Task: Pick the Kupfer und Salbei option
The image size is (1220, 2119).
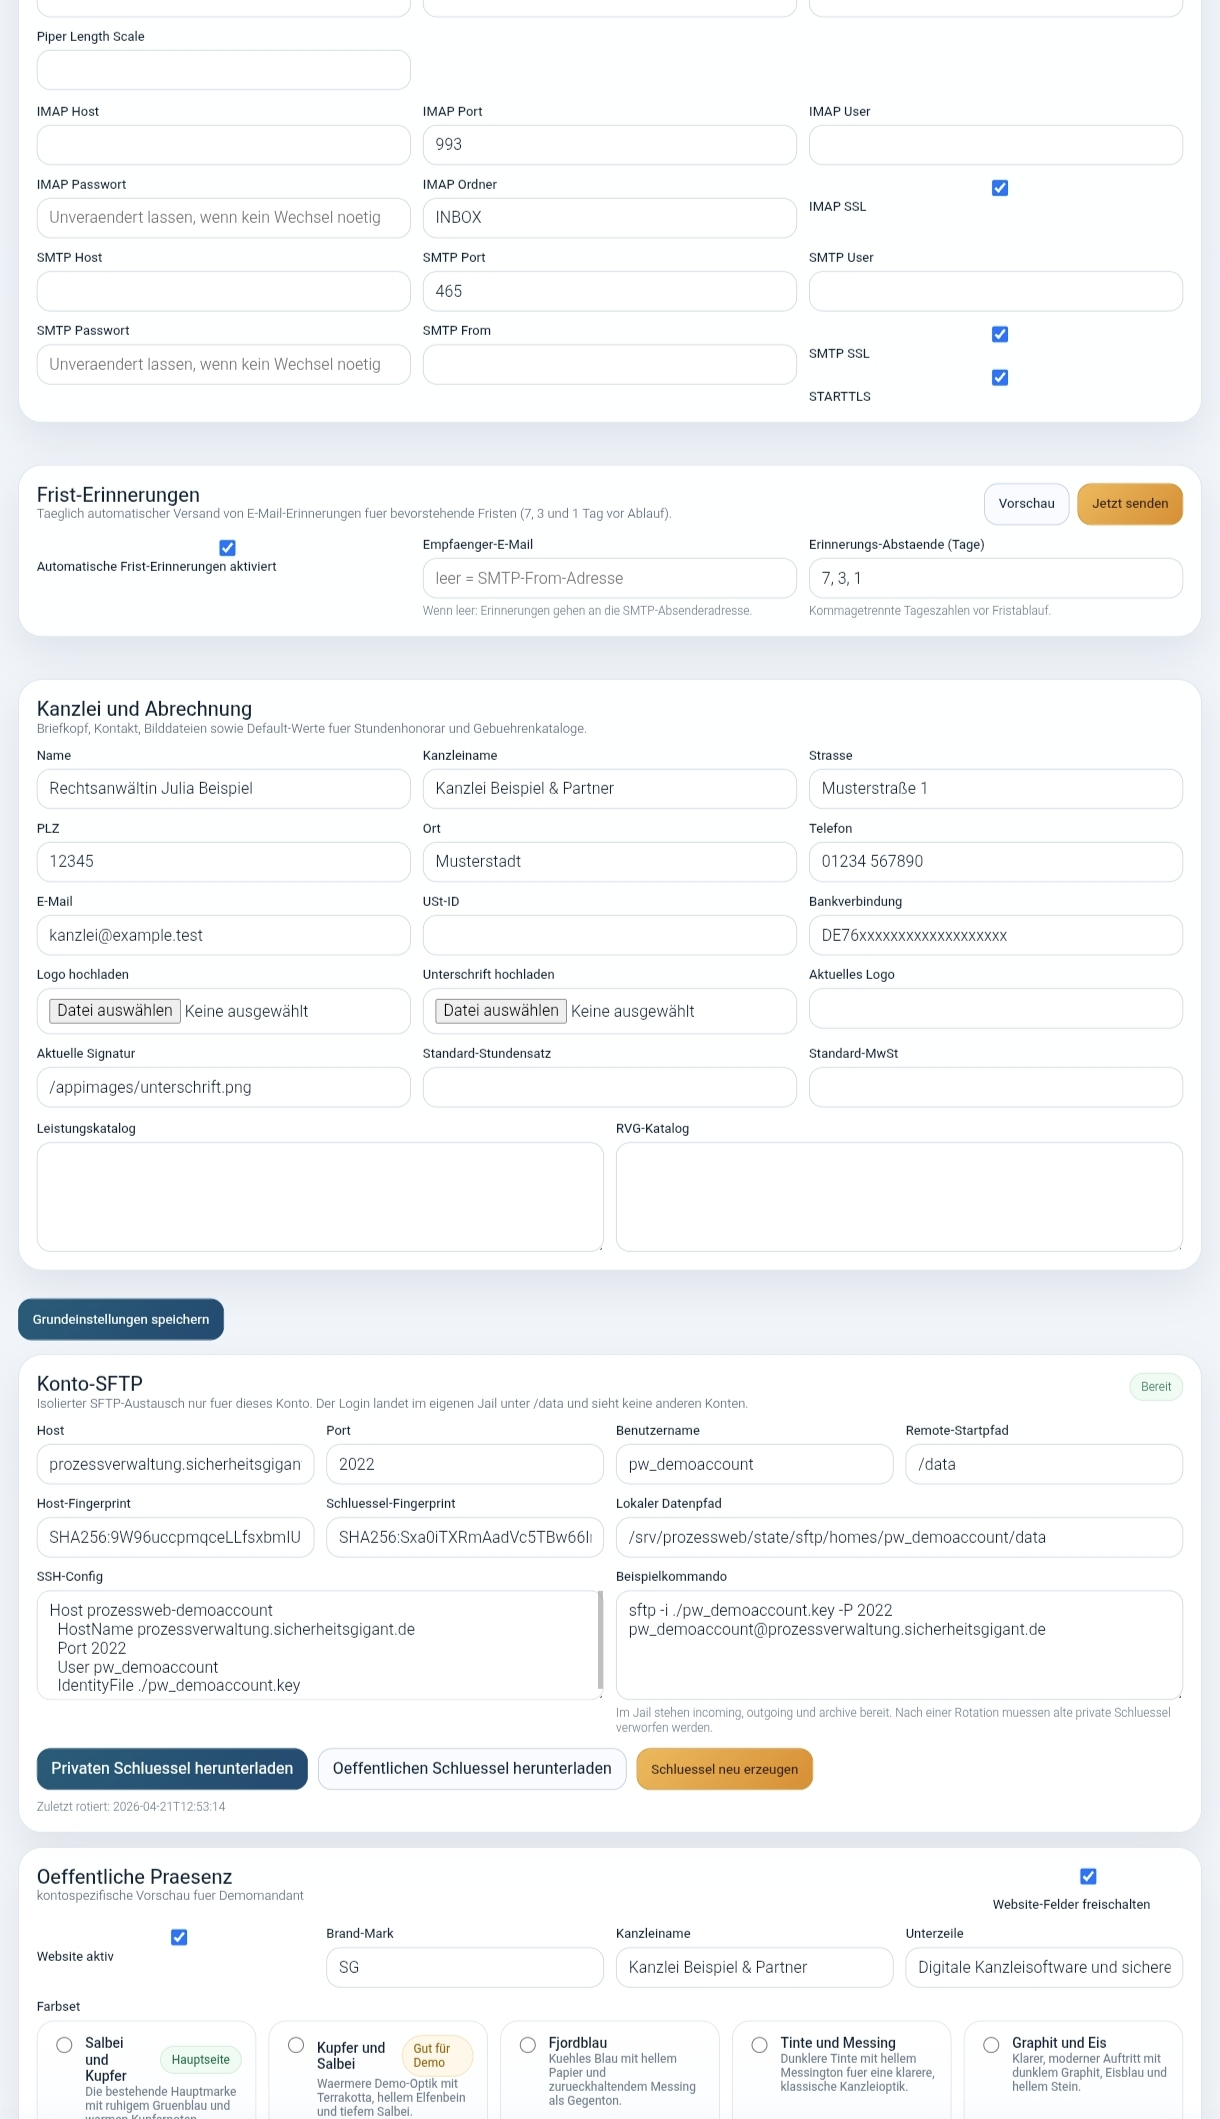Action: [296, 2045]
